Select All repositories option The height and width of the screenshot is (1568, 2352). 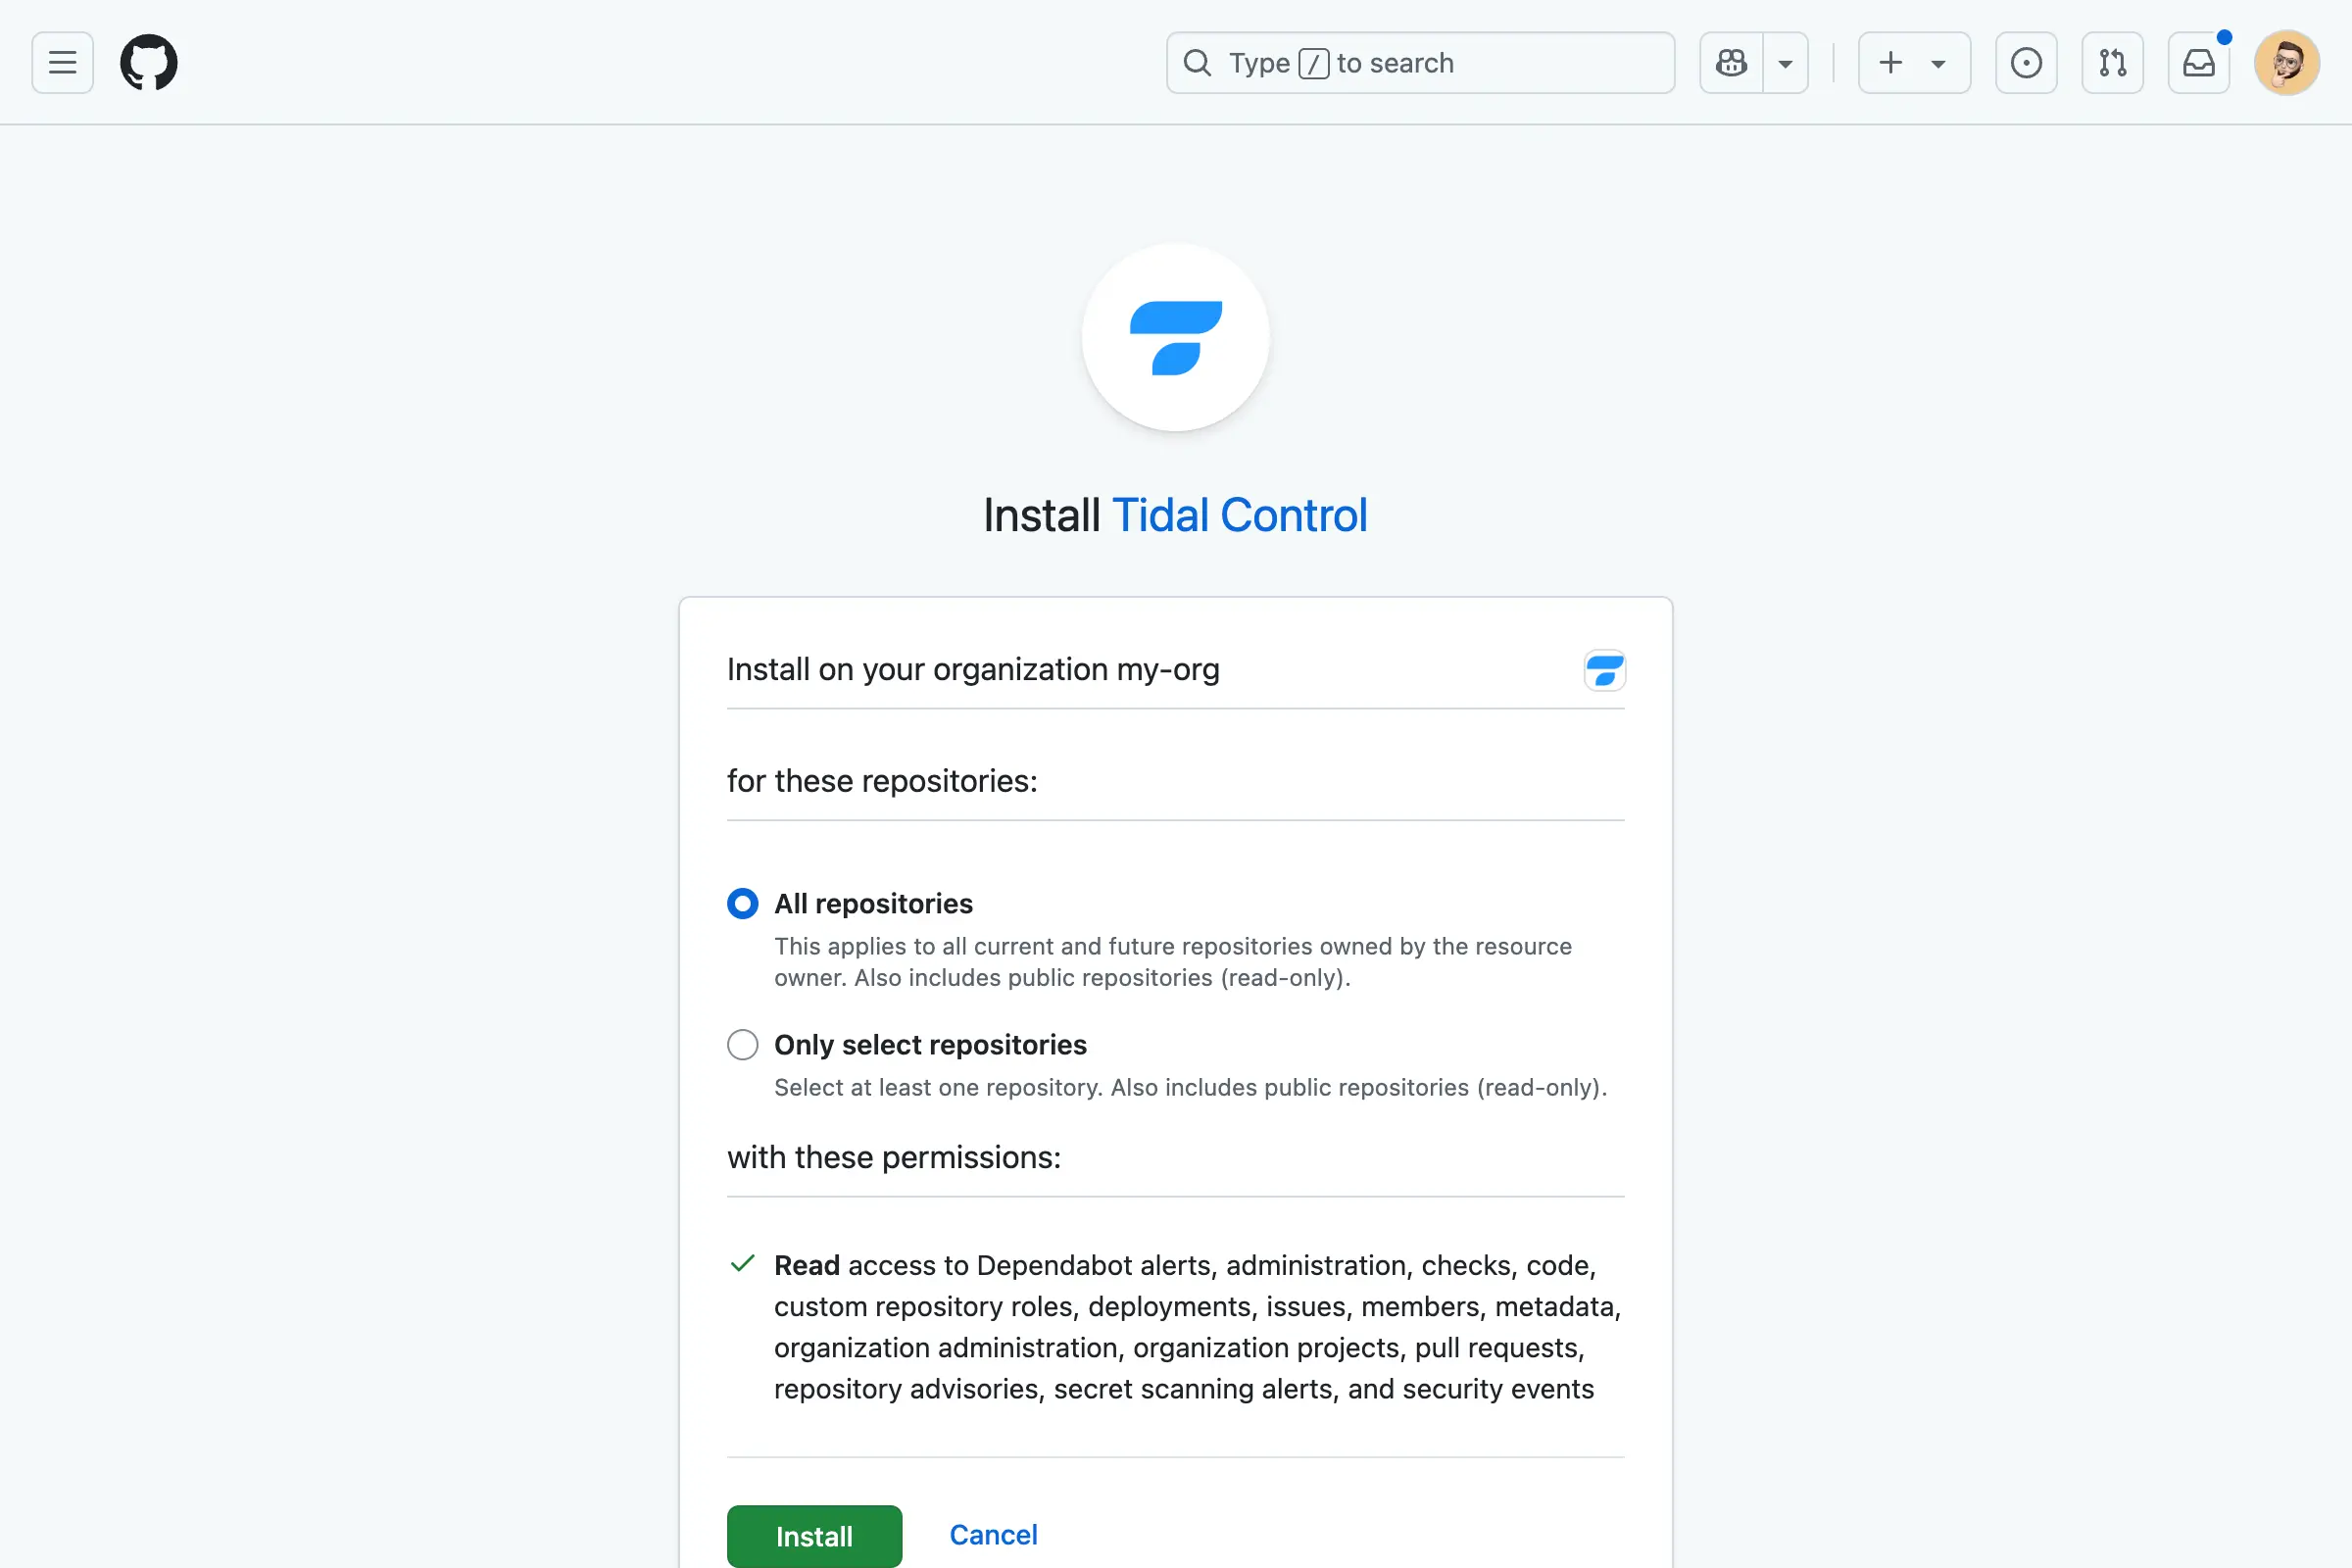(742, 904)
